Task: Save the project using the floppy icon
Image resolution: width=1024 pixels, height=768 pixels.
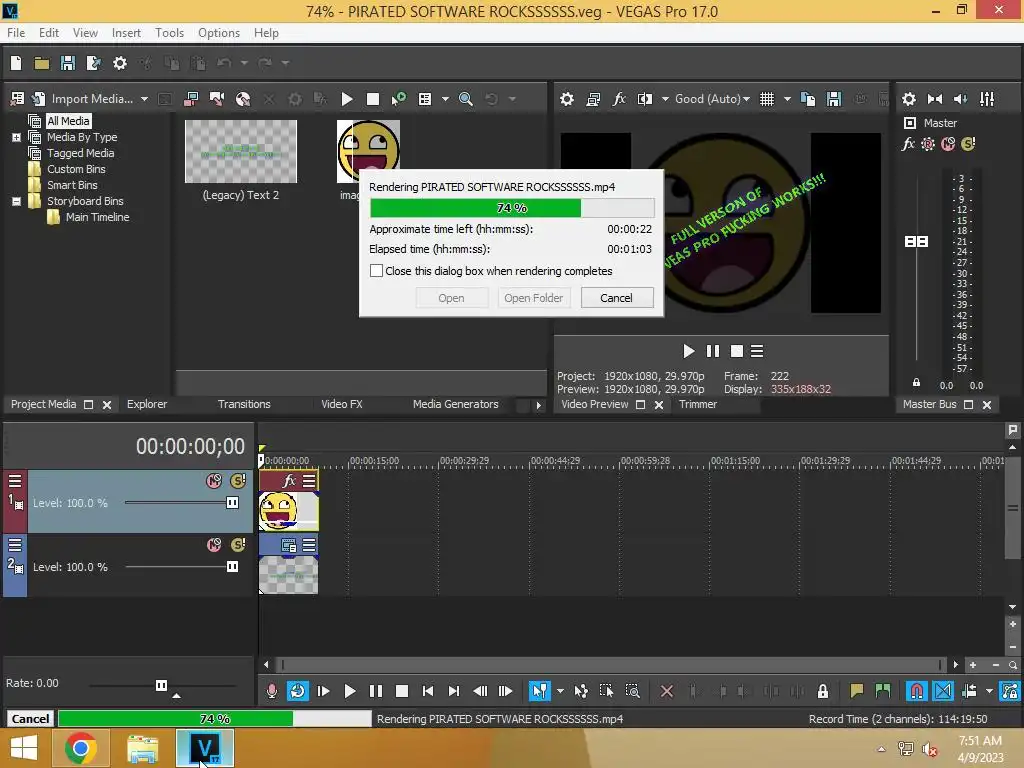Action: click(x=67, y=63)
